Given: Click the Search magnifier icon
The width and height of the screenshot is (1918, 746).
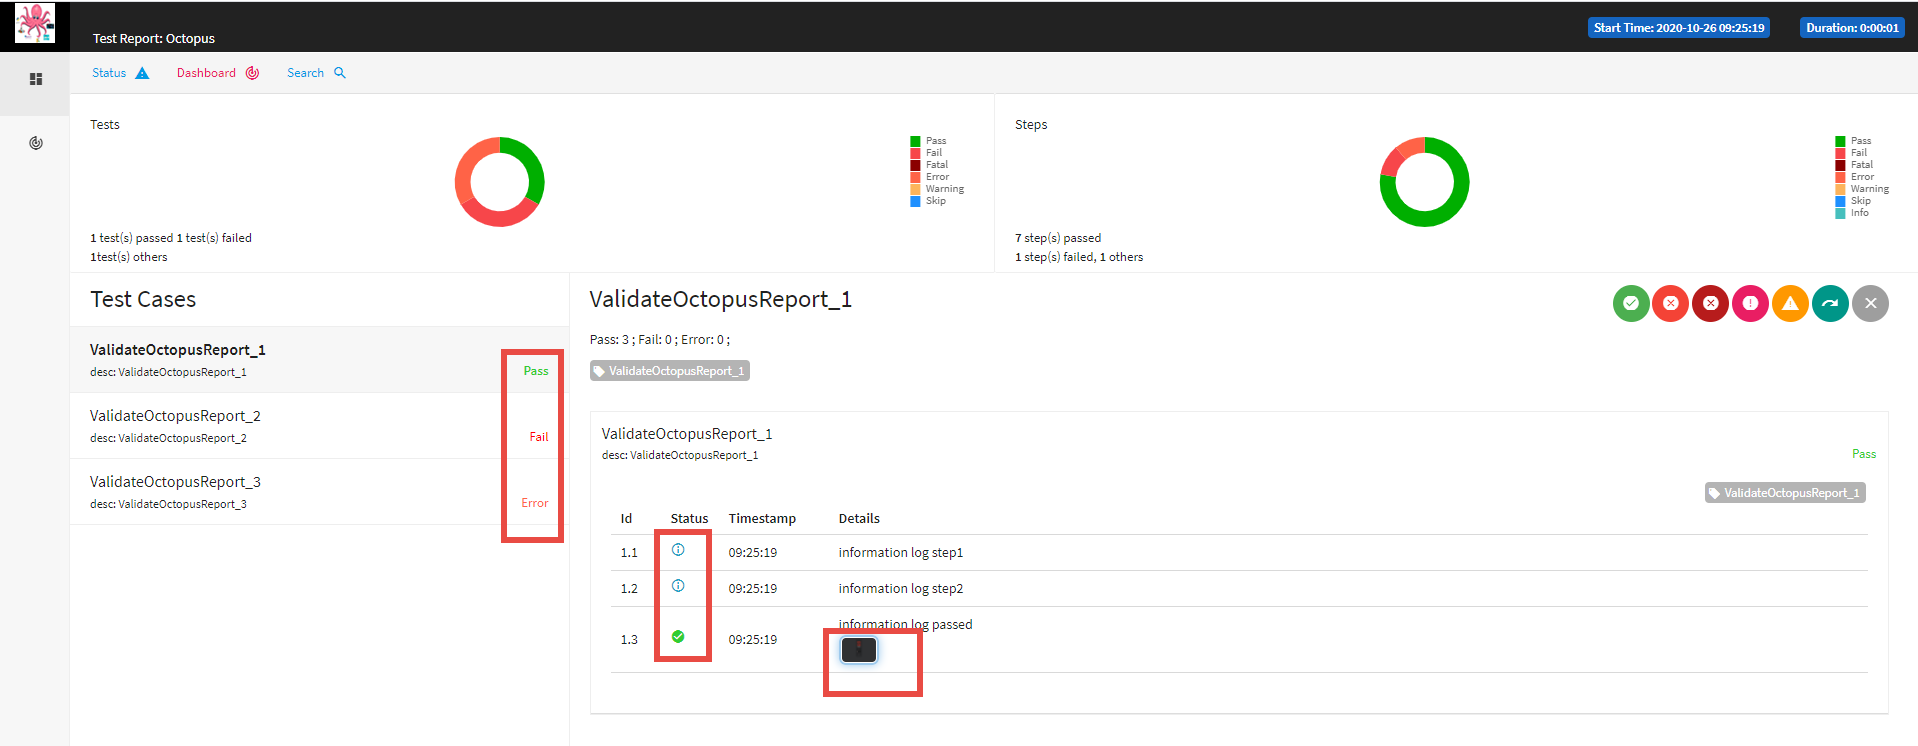Looking at the screenshot, I should (340, 73).
